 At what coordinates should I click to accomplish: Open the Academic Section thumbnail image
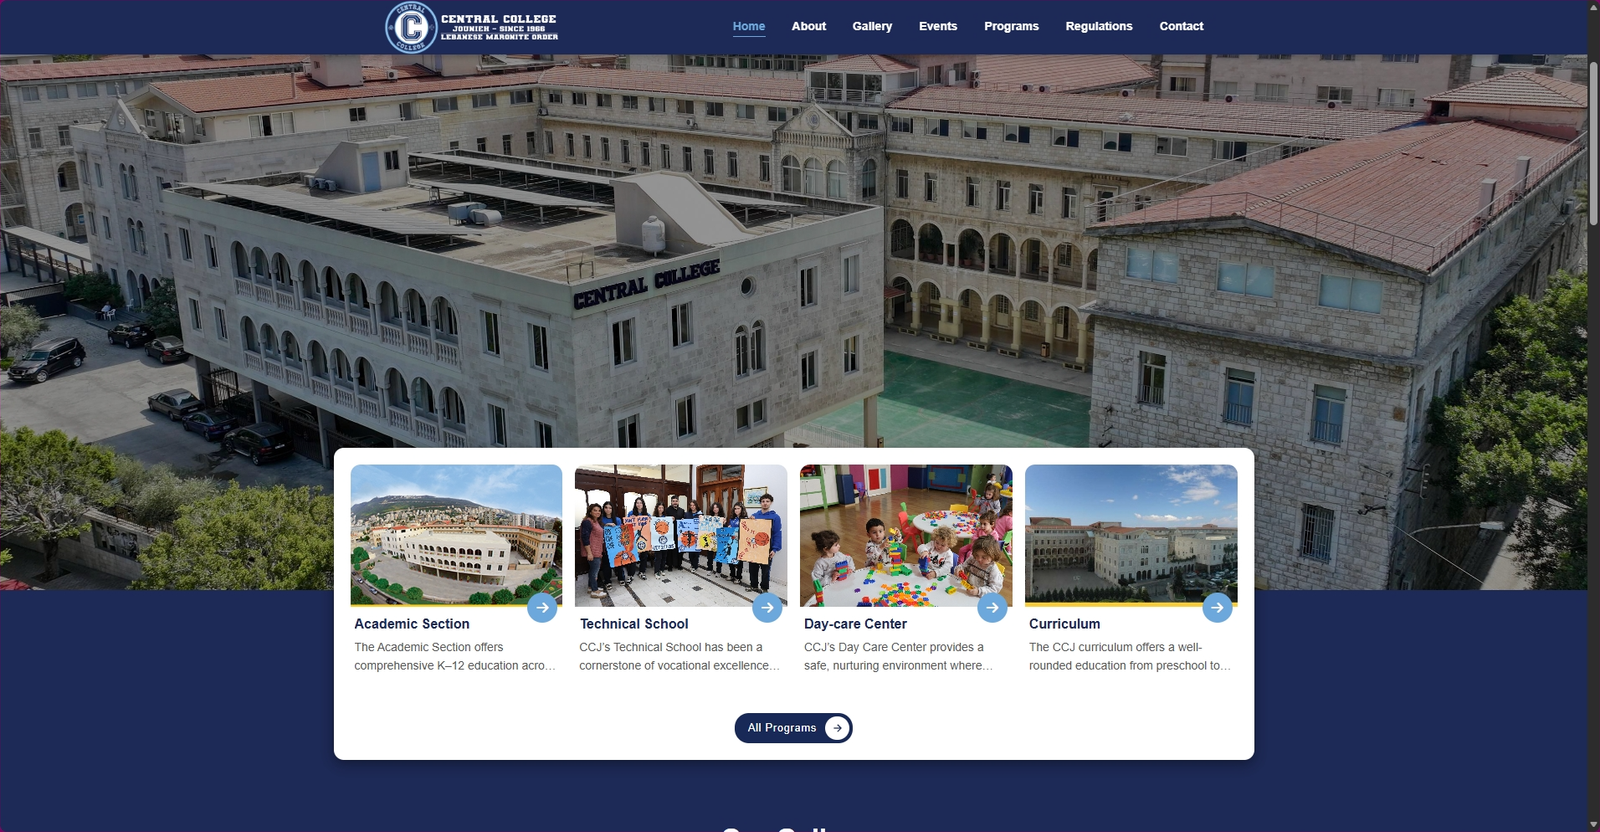[x=456, y=535]
